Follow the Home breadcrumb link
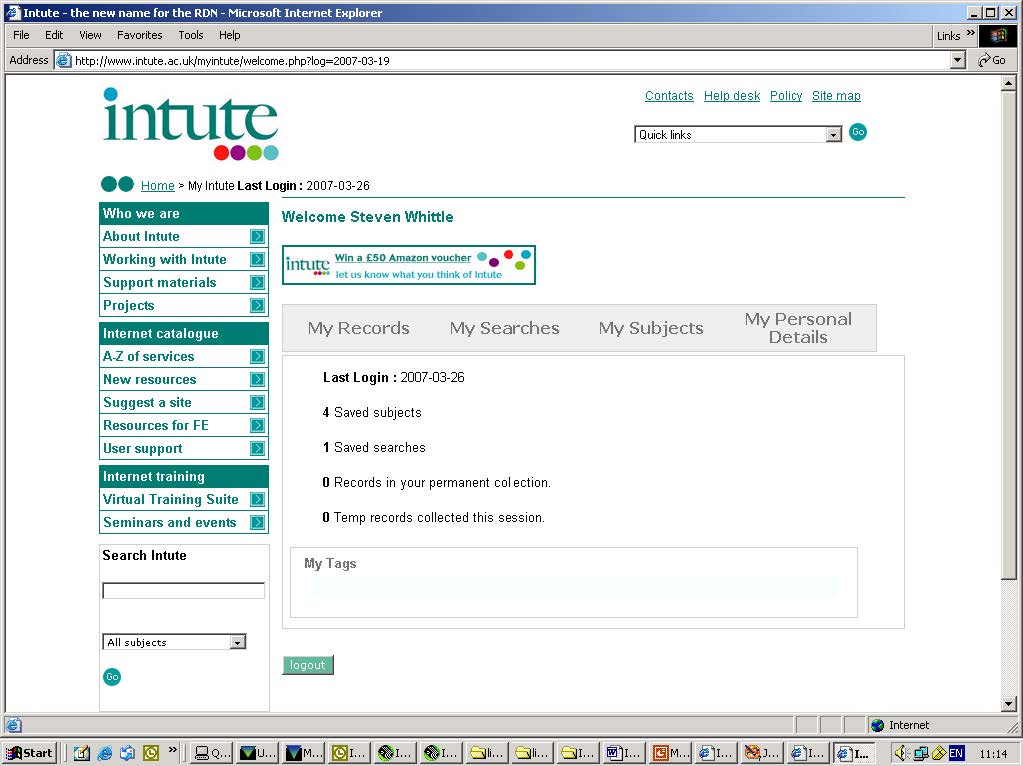1023x766 pixels. tap(158, 186)
